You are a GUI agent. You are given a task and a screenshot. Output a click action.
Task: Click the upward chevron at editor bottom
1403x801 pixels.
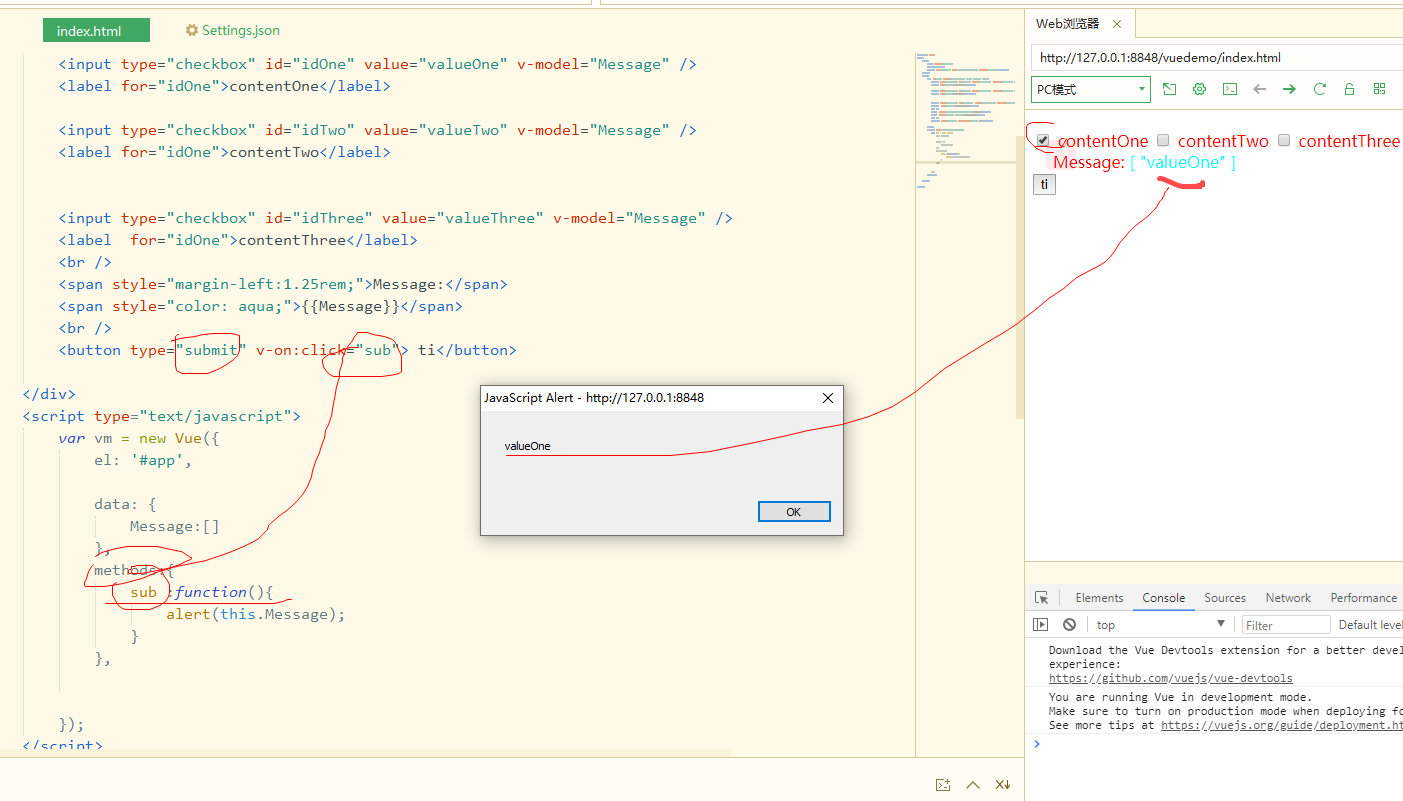pos(972,785)
